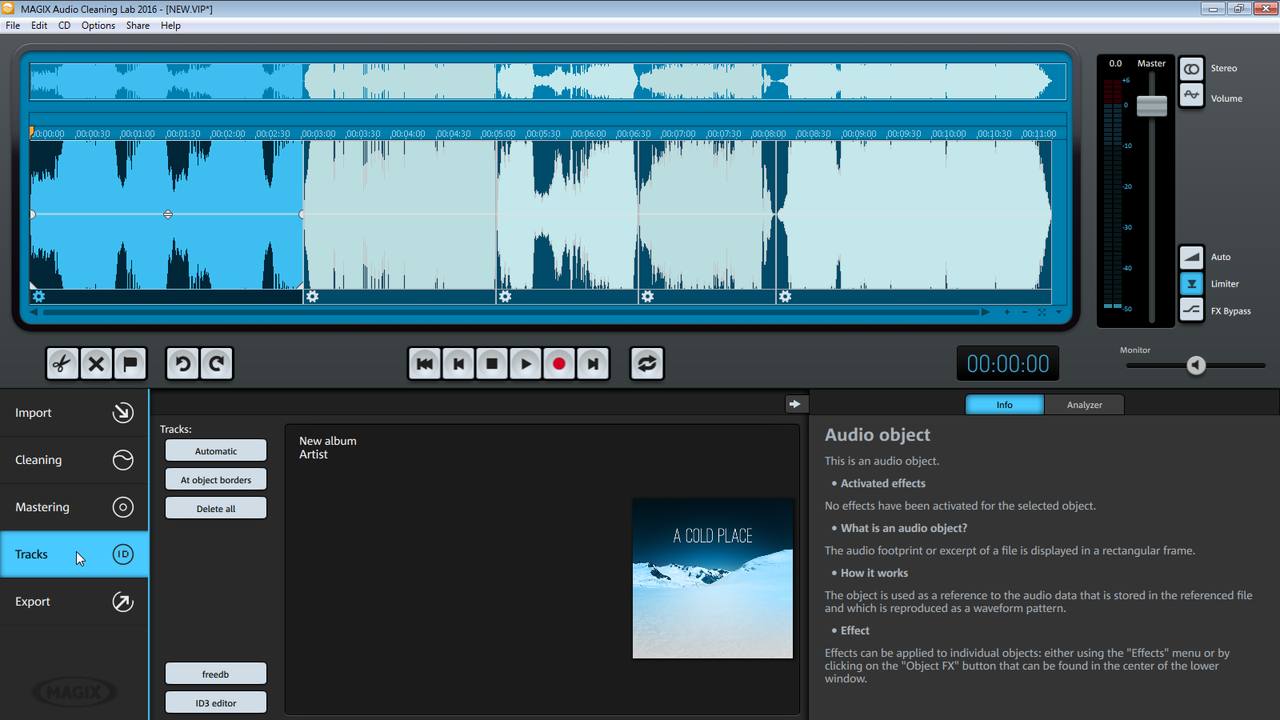Open the Cleaning section
The height and width of the screenshot is (720, 1280).
(x=74, y=460)
